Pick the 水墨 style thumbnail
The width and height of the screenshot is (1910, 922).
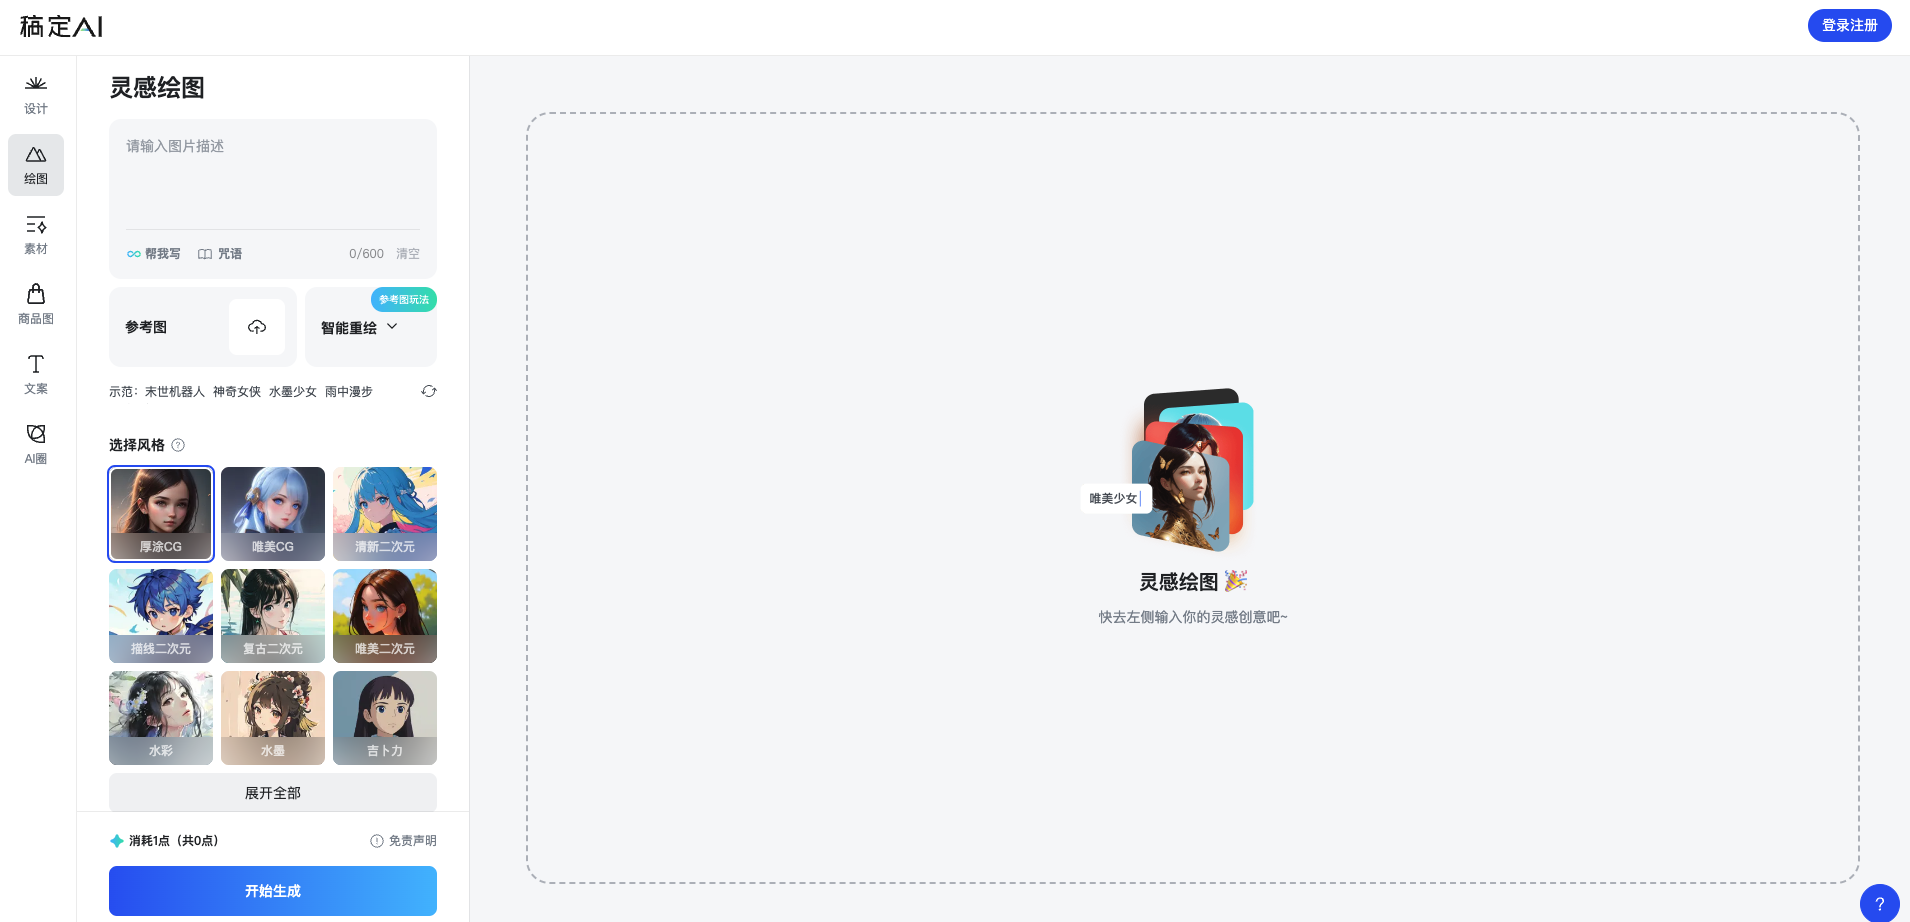point(273,718)
